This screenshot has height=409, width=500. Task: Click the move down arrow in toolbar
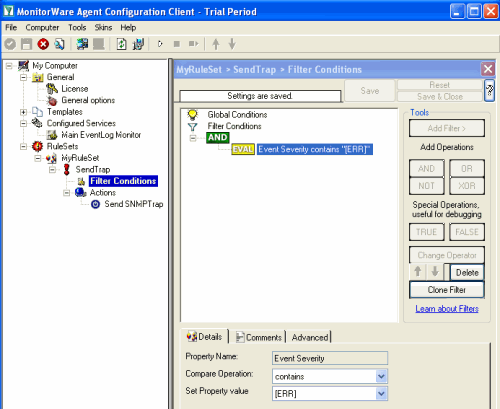pyautogui.click(x=232, y=44)
